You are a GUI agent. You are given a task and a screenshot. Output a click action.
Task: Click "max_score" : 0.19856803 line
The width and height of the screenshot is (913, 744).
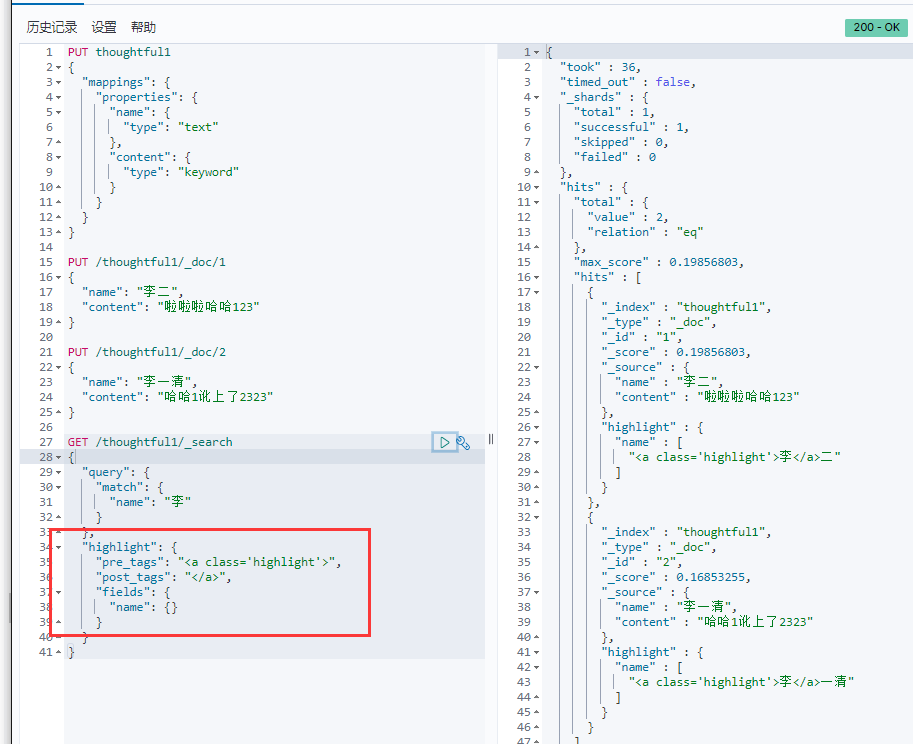pyautogui.click(x=659, y=263)
